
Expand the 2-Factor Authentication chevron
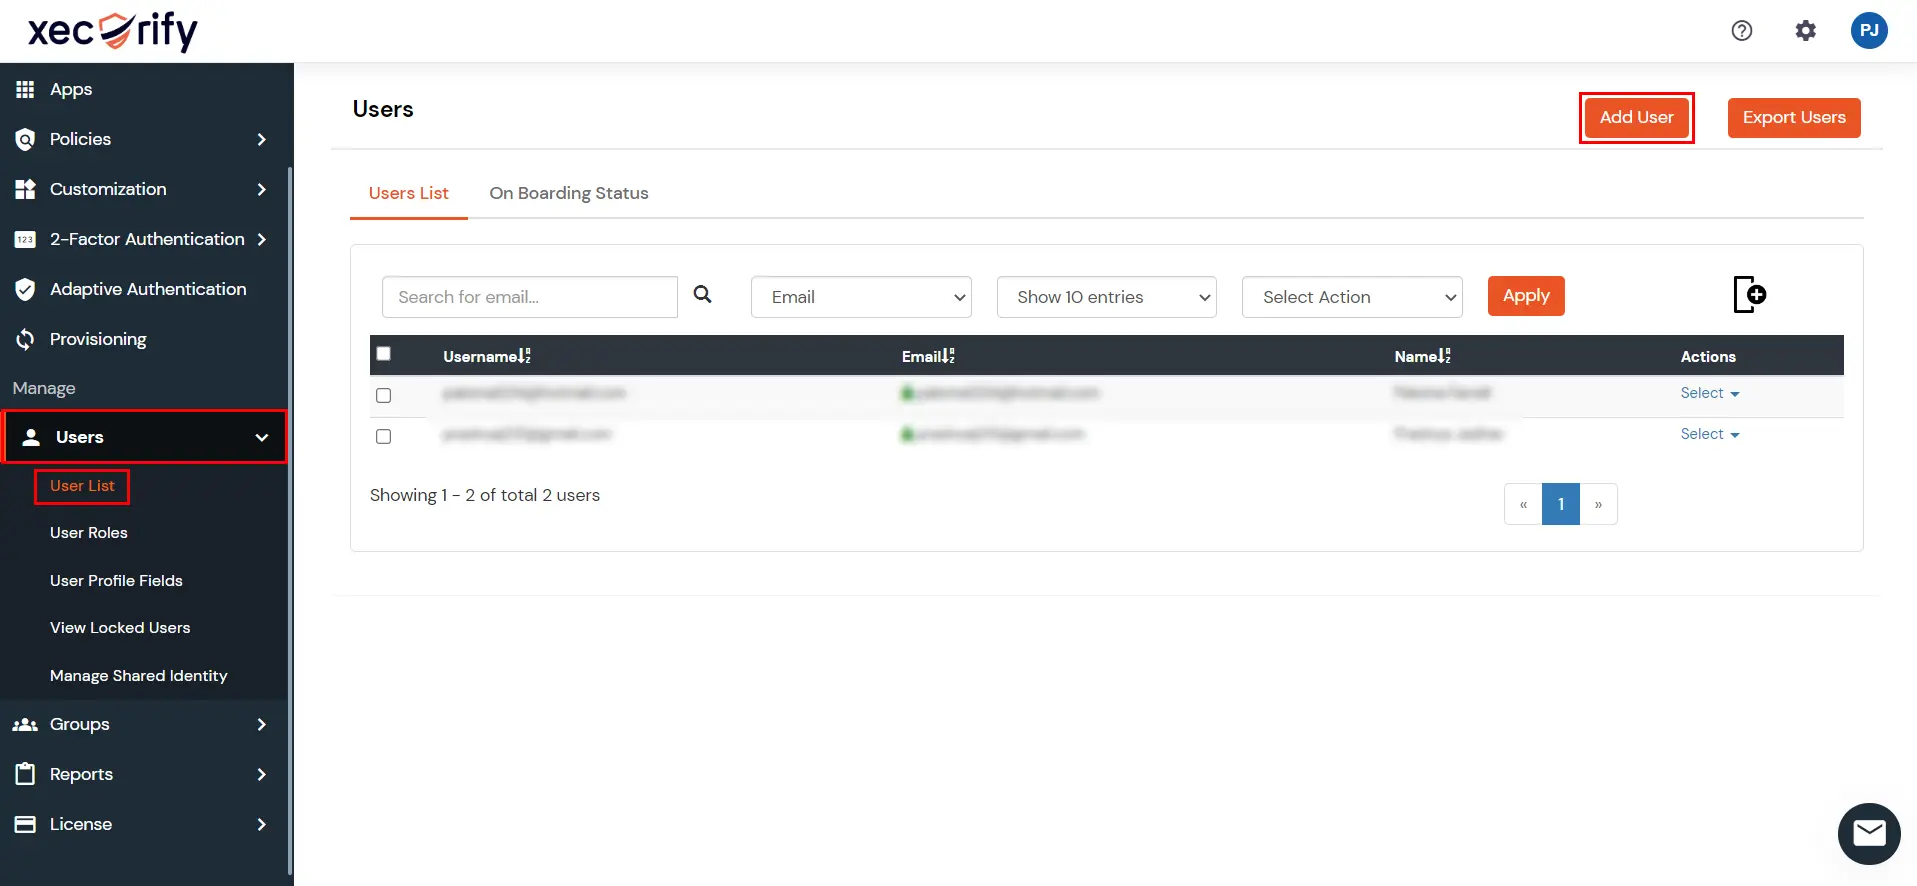click(x=261, y=239)
